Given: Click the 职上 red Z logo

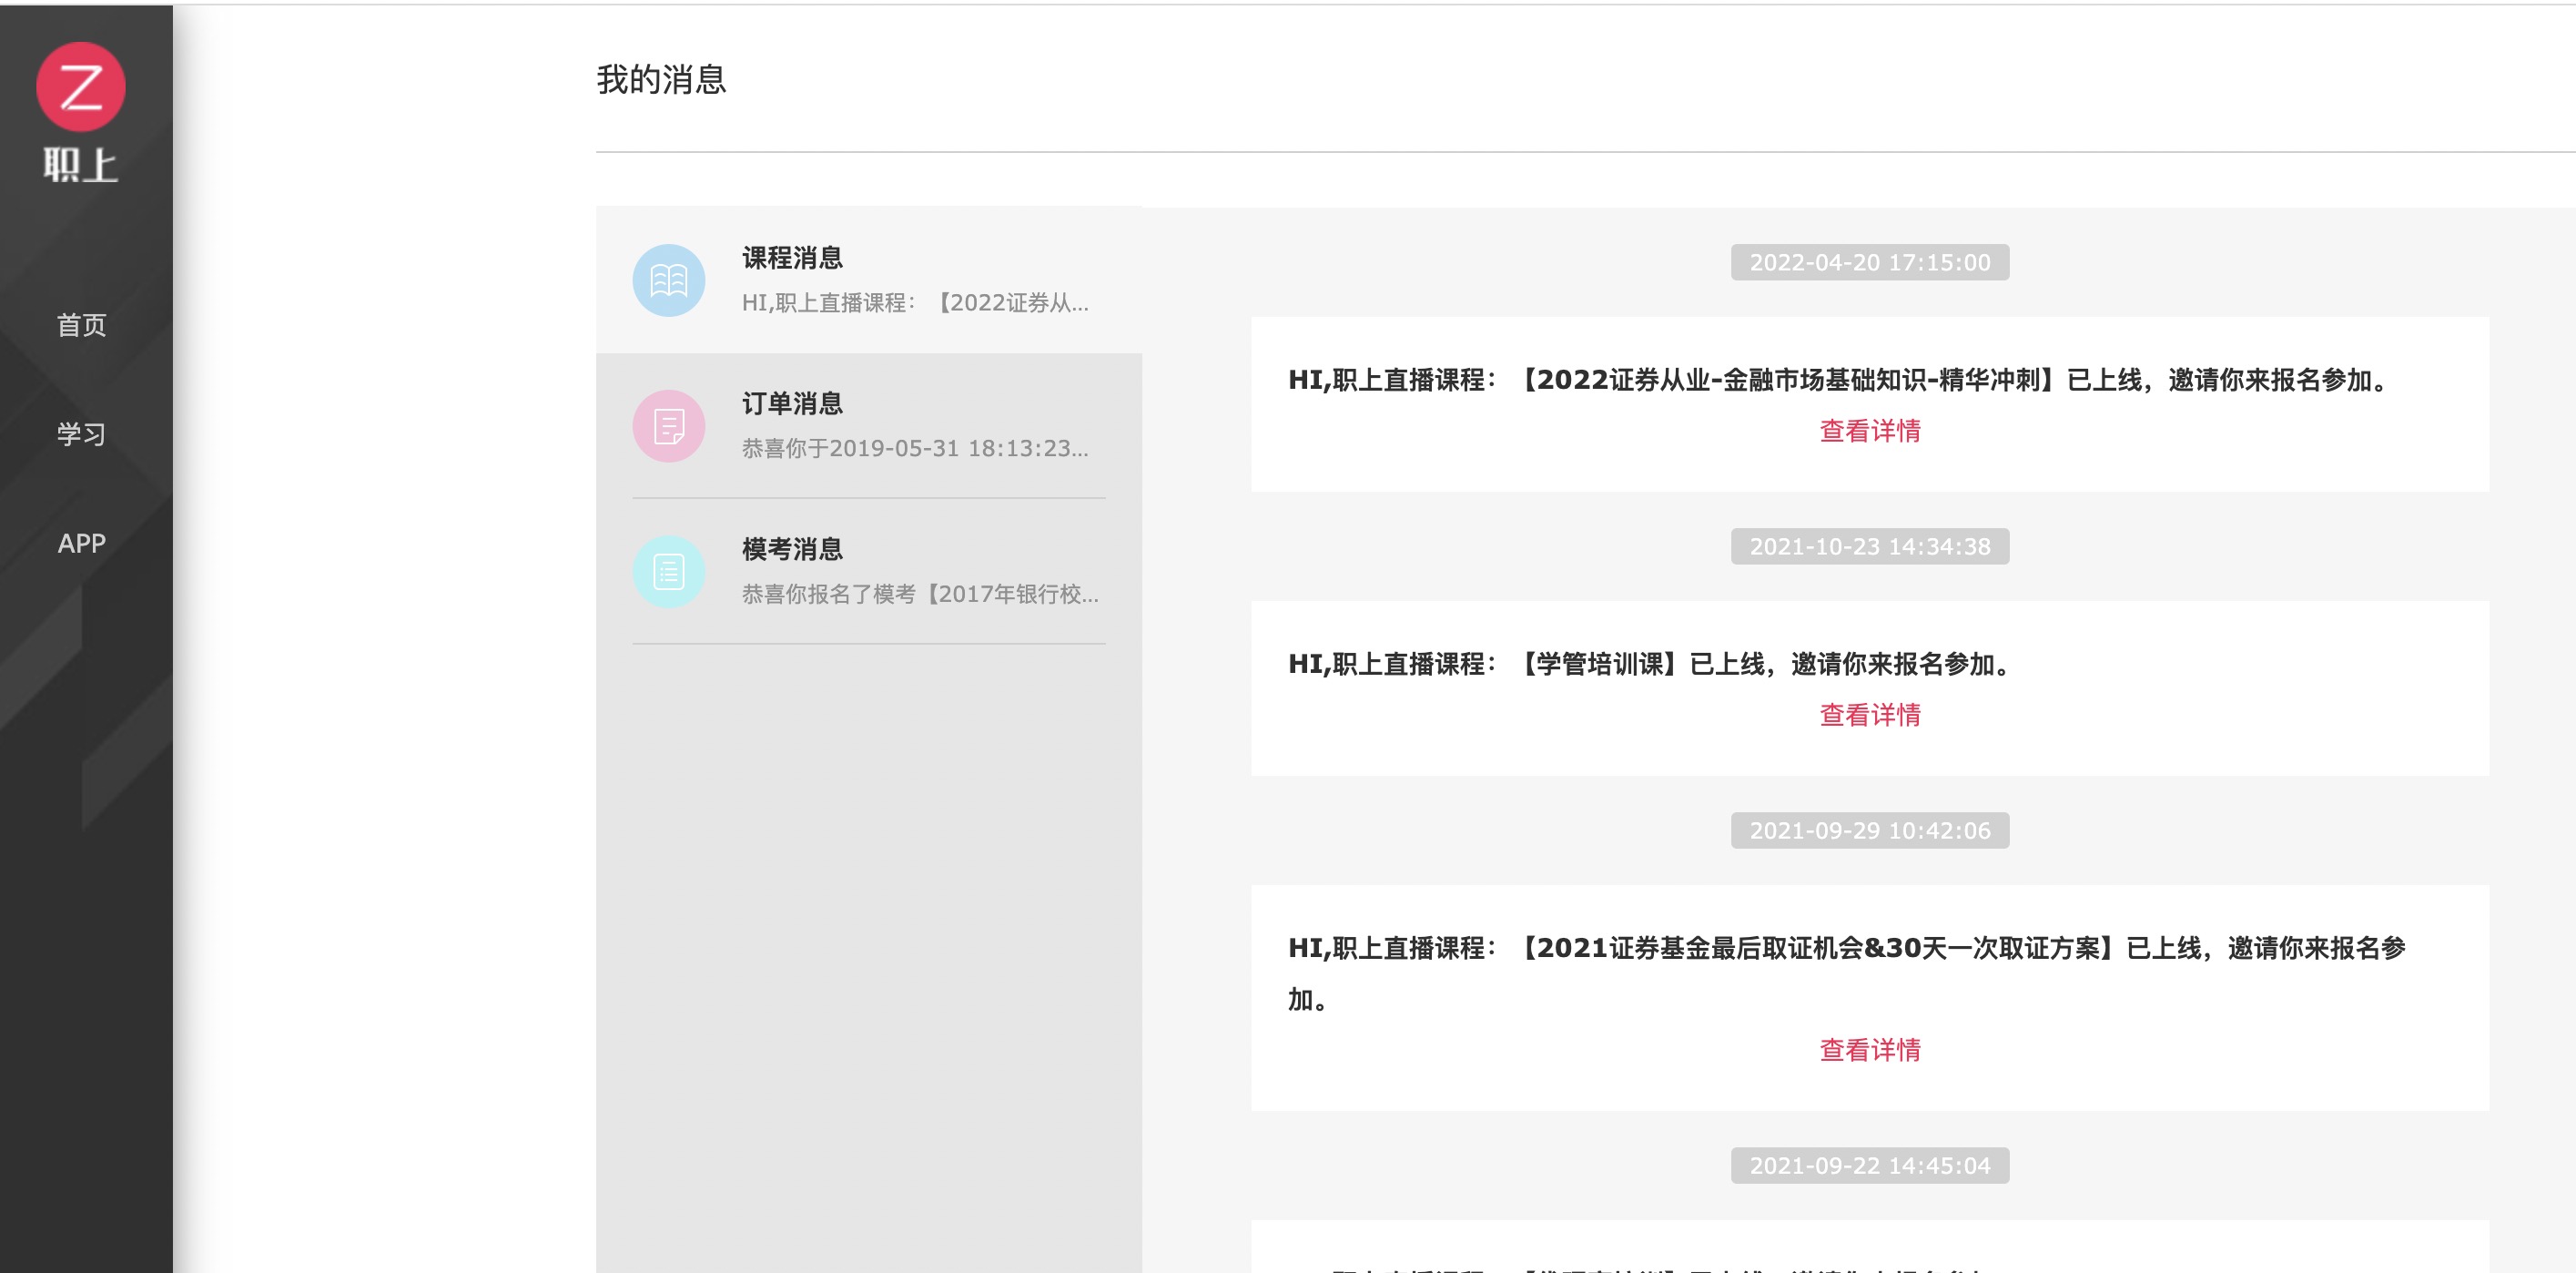Looking at the screenshot, I should coord(81,87).
